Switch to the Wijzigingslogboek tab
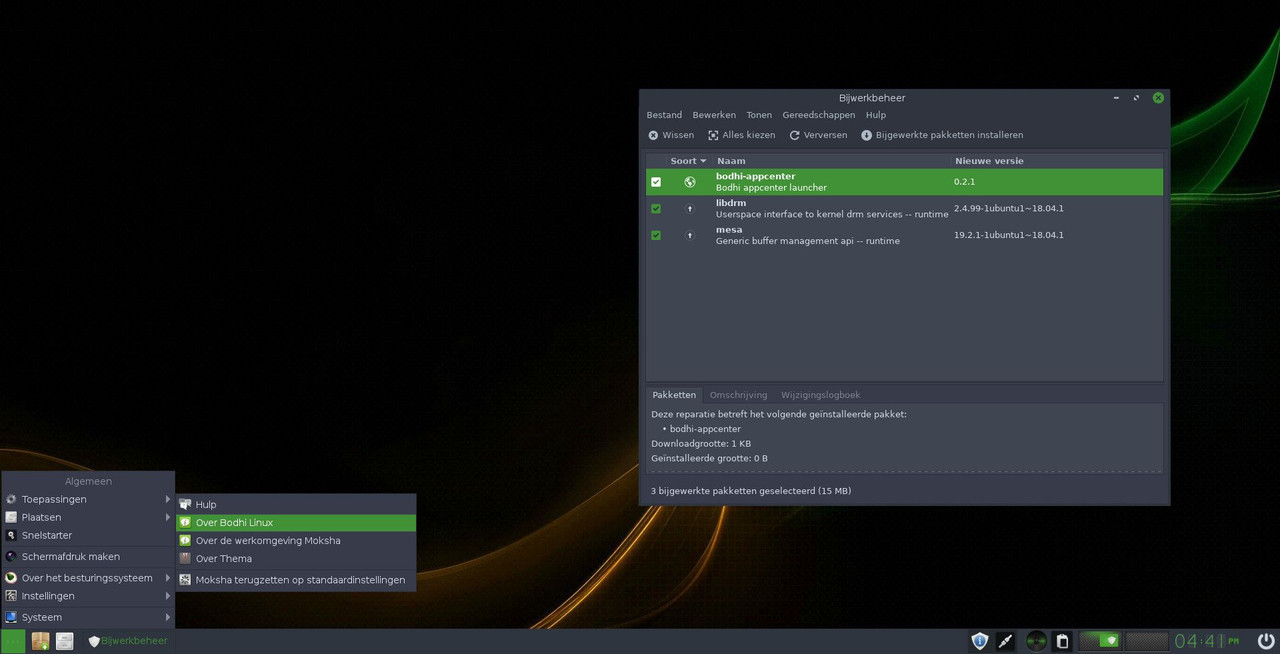Viewport: 1280px width, 654px height. [x=820, y=395]
